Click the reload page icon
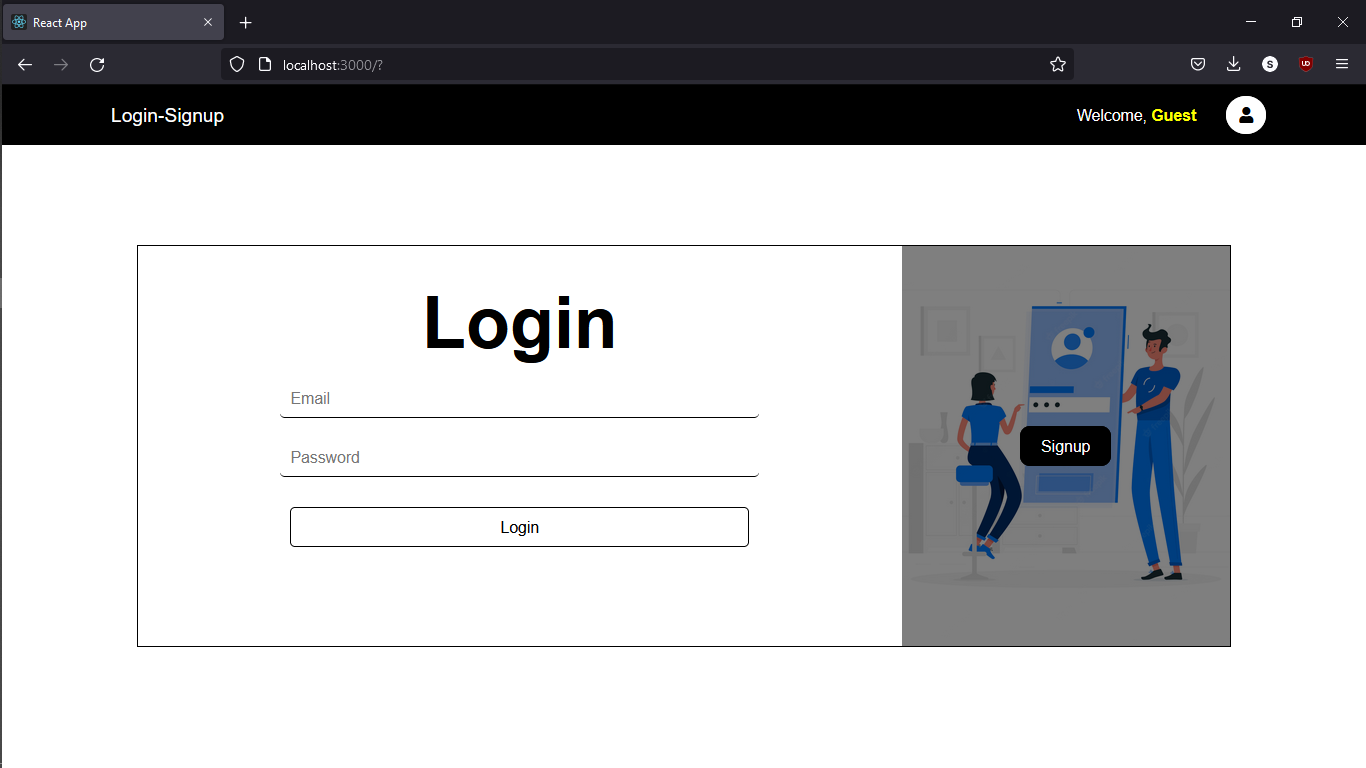The image size is (1366, 768). click(x=97, y=64)
